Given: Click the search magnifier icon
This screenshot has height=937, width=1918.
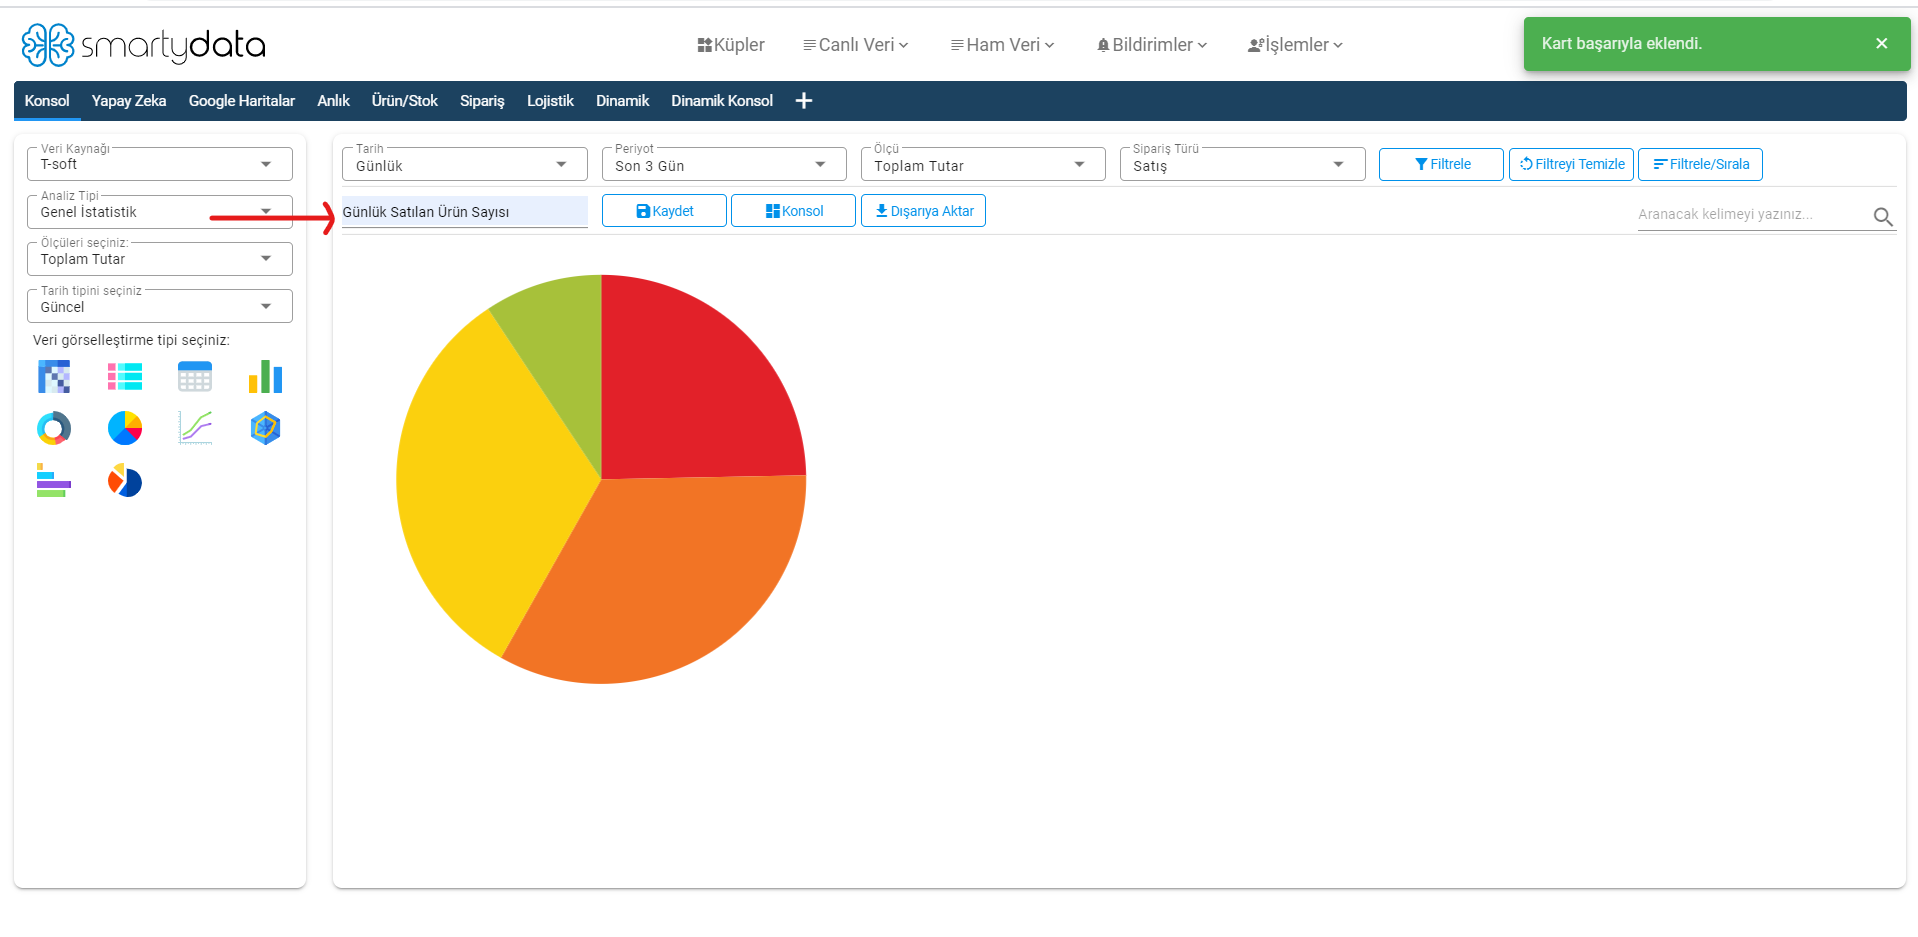Looking at the screenshot, I should click(1883, 216).
